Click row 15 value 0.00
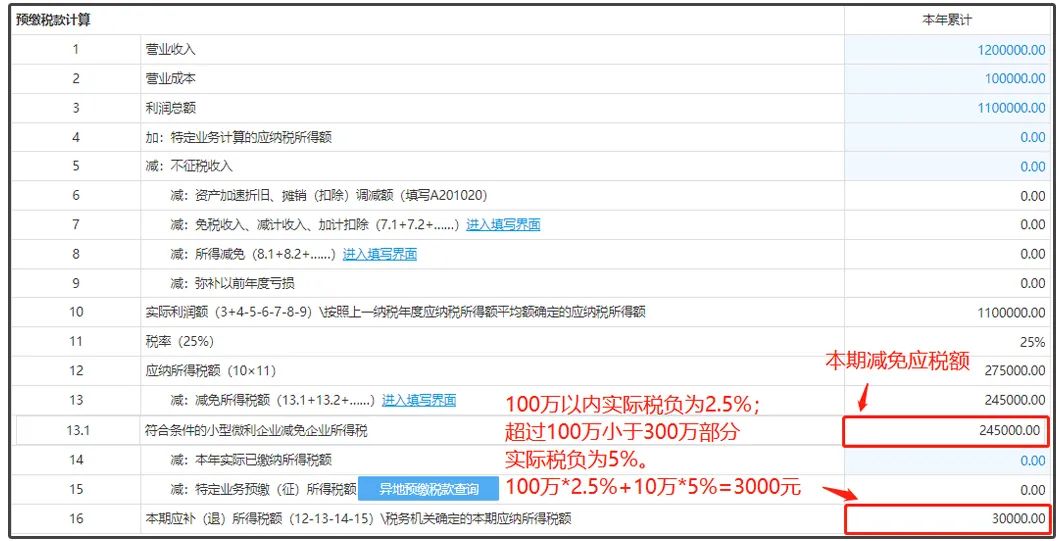Image resolution: width=1063 pixels, height=541 pixels. click(x=1033, y=489)
